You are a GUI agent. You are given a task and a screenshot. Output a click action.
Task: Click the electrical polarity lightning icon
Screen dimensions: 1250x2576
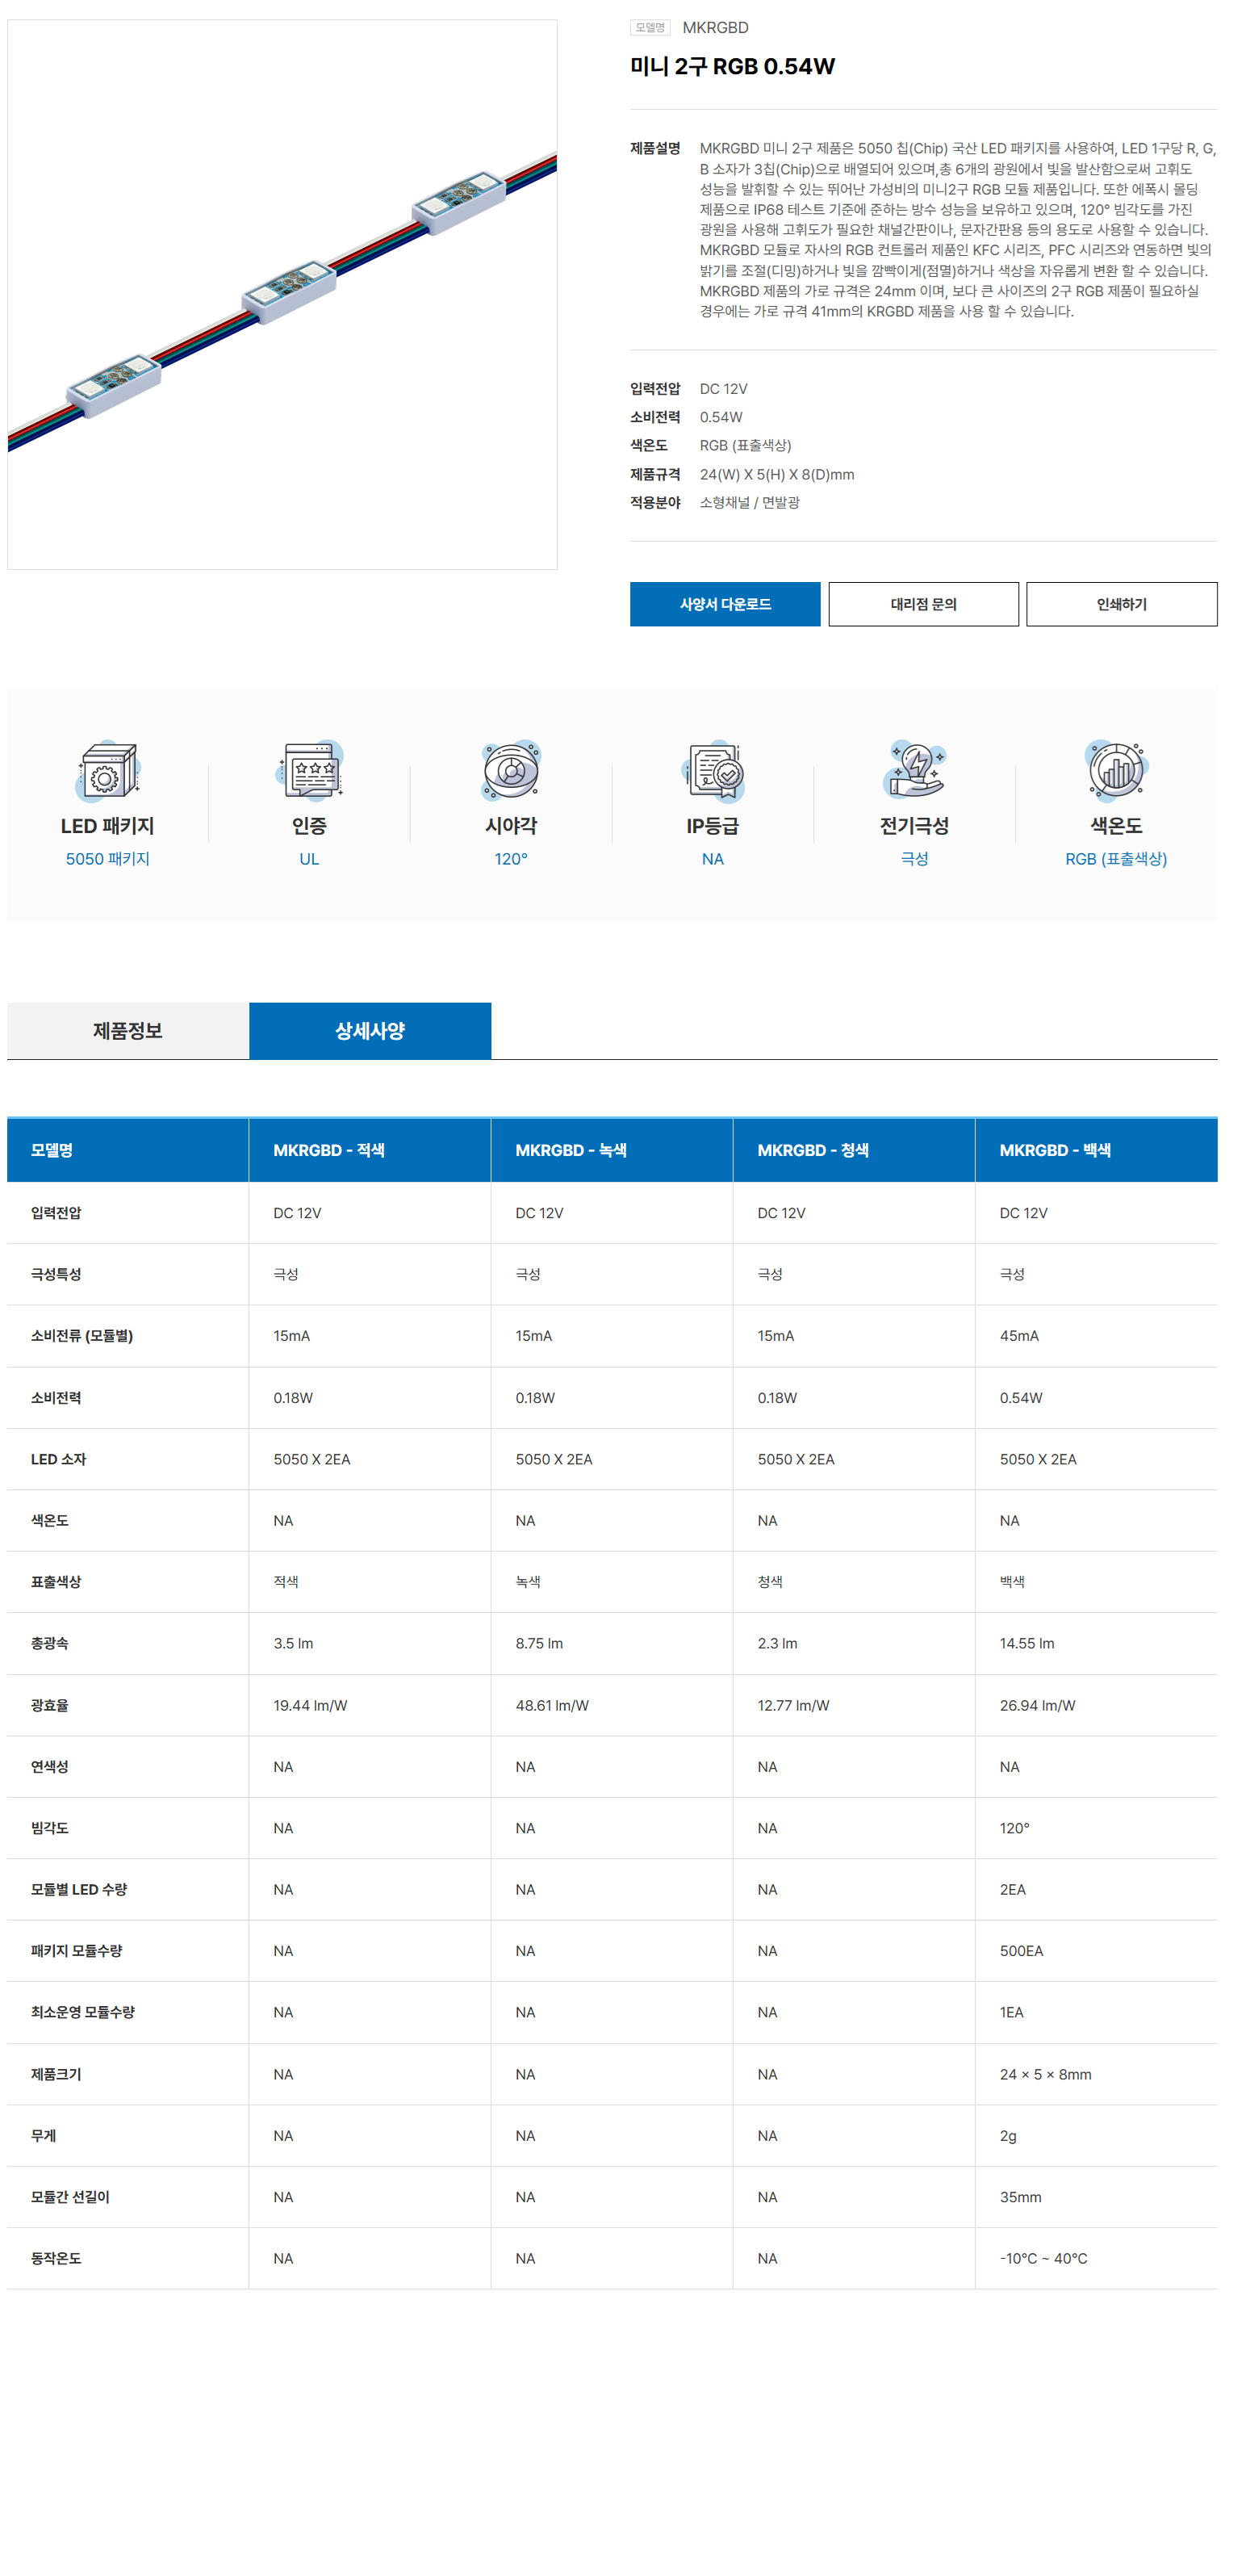(x=914, y=771)
